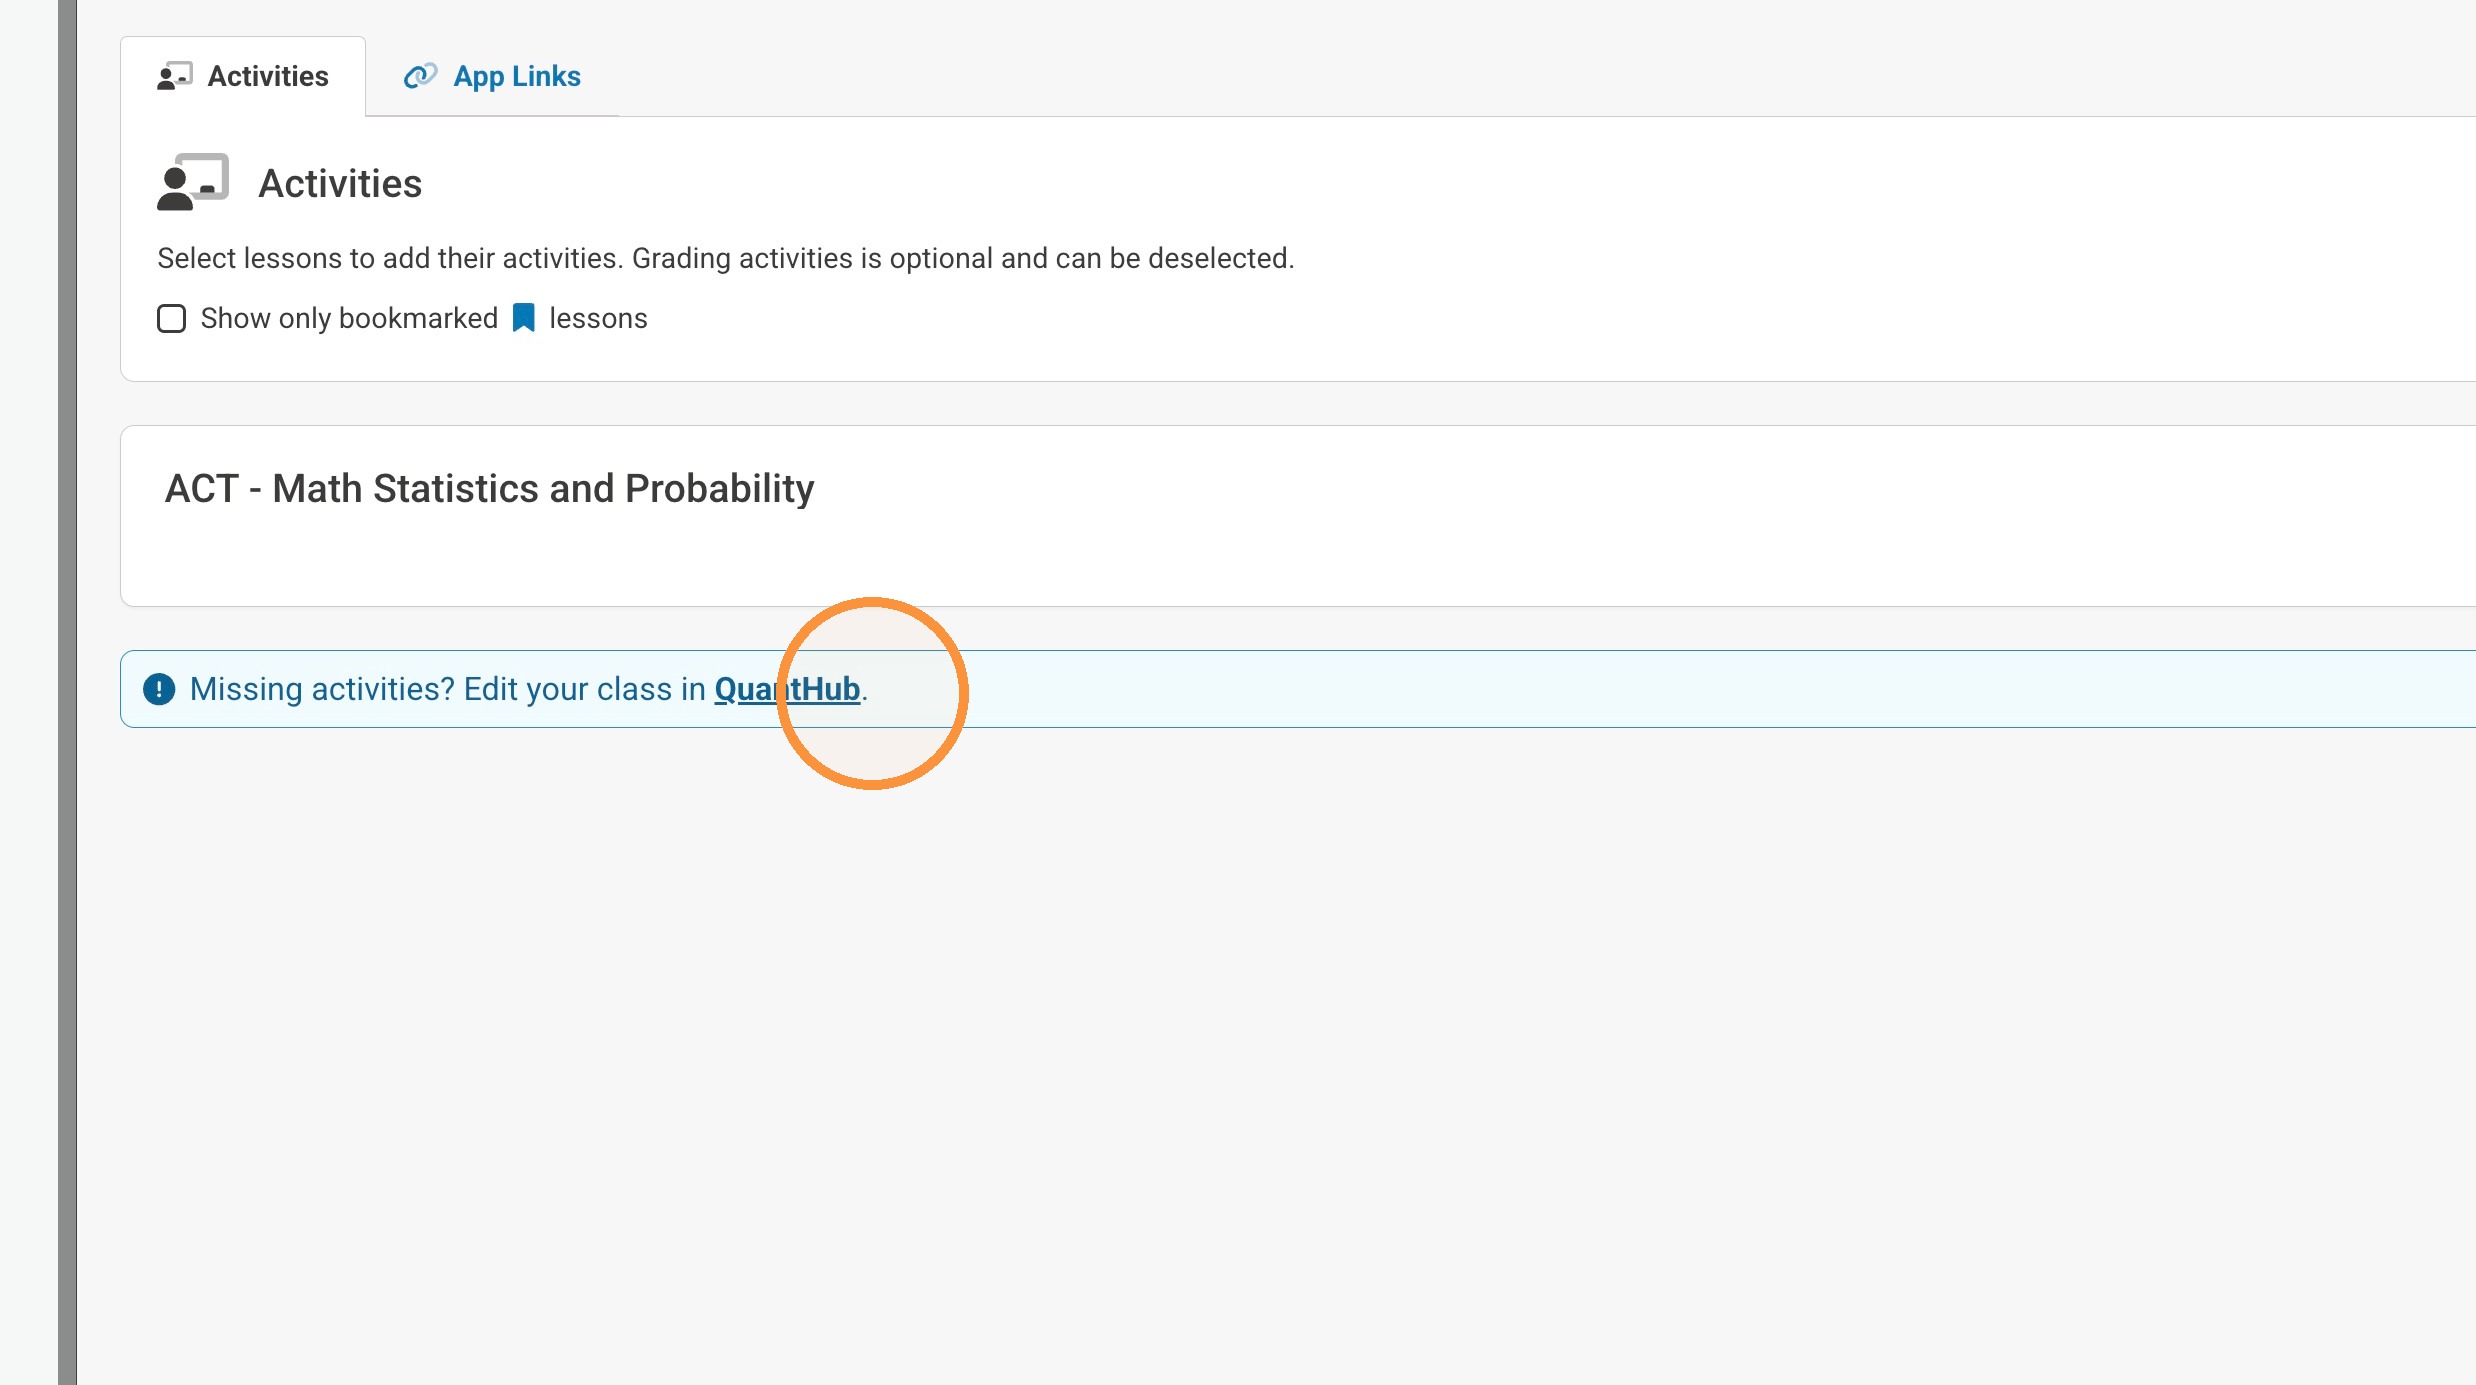Click the large Activities heading presenter icon
Screen dimensions: 2476x1385
click(193, 182)
